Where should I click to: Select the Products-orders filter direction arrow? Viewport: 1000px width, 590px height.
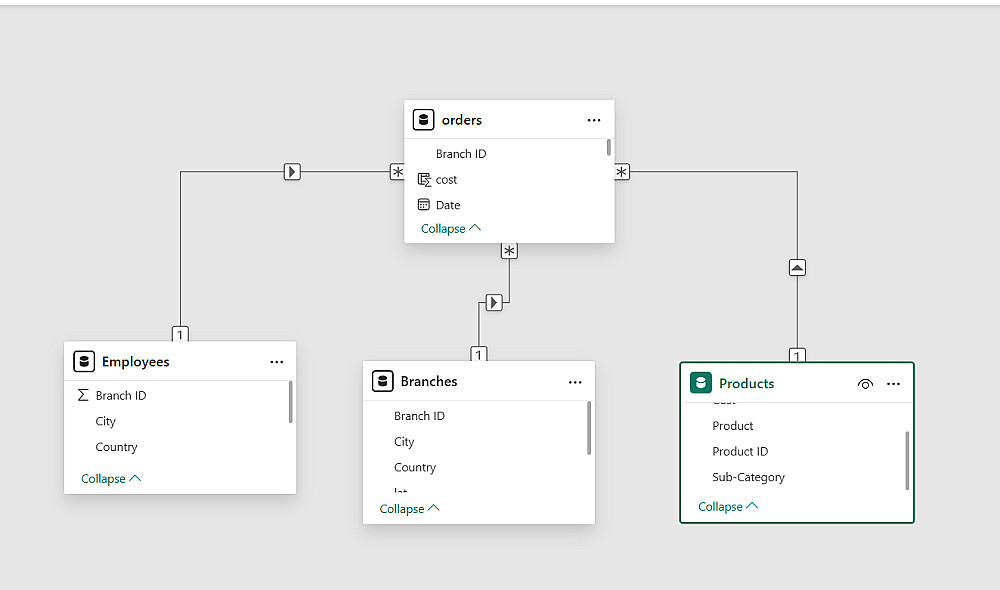(x=797, y=268)
